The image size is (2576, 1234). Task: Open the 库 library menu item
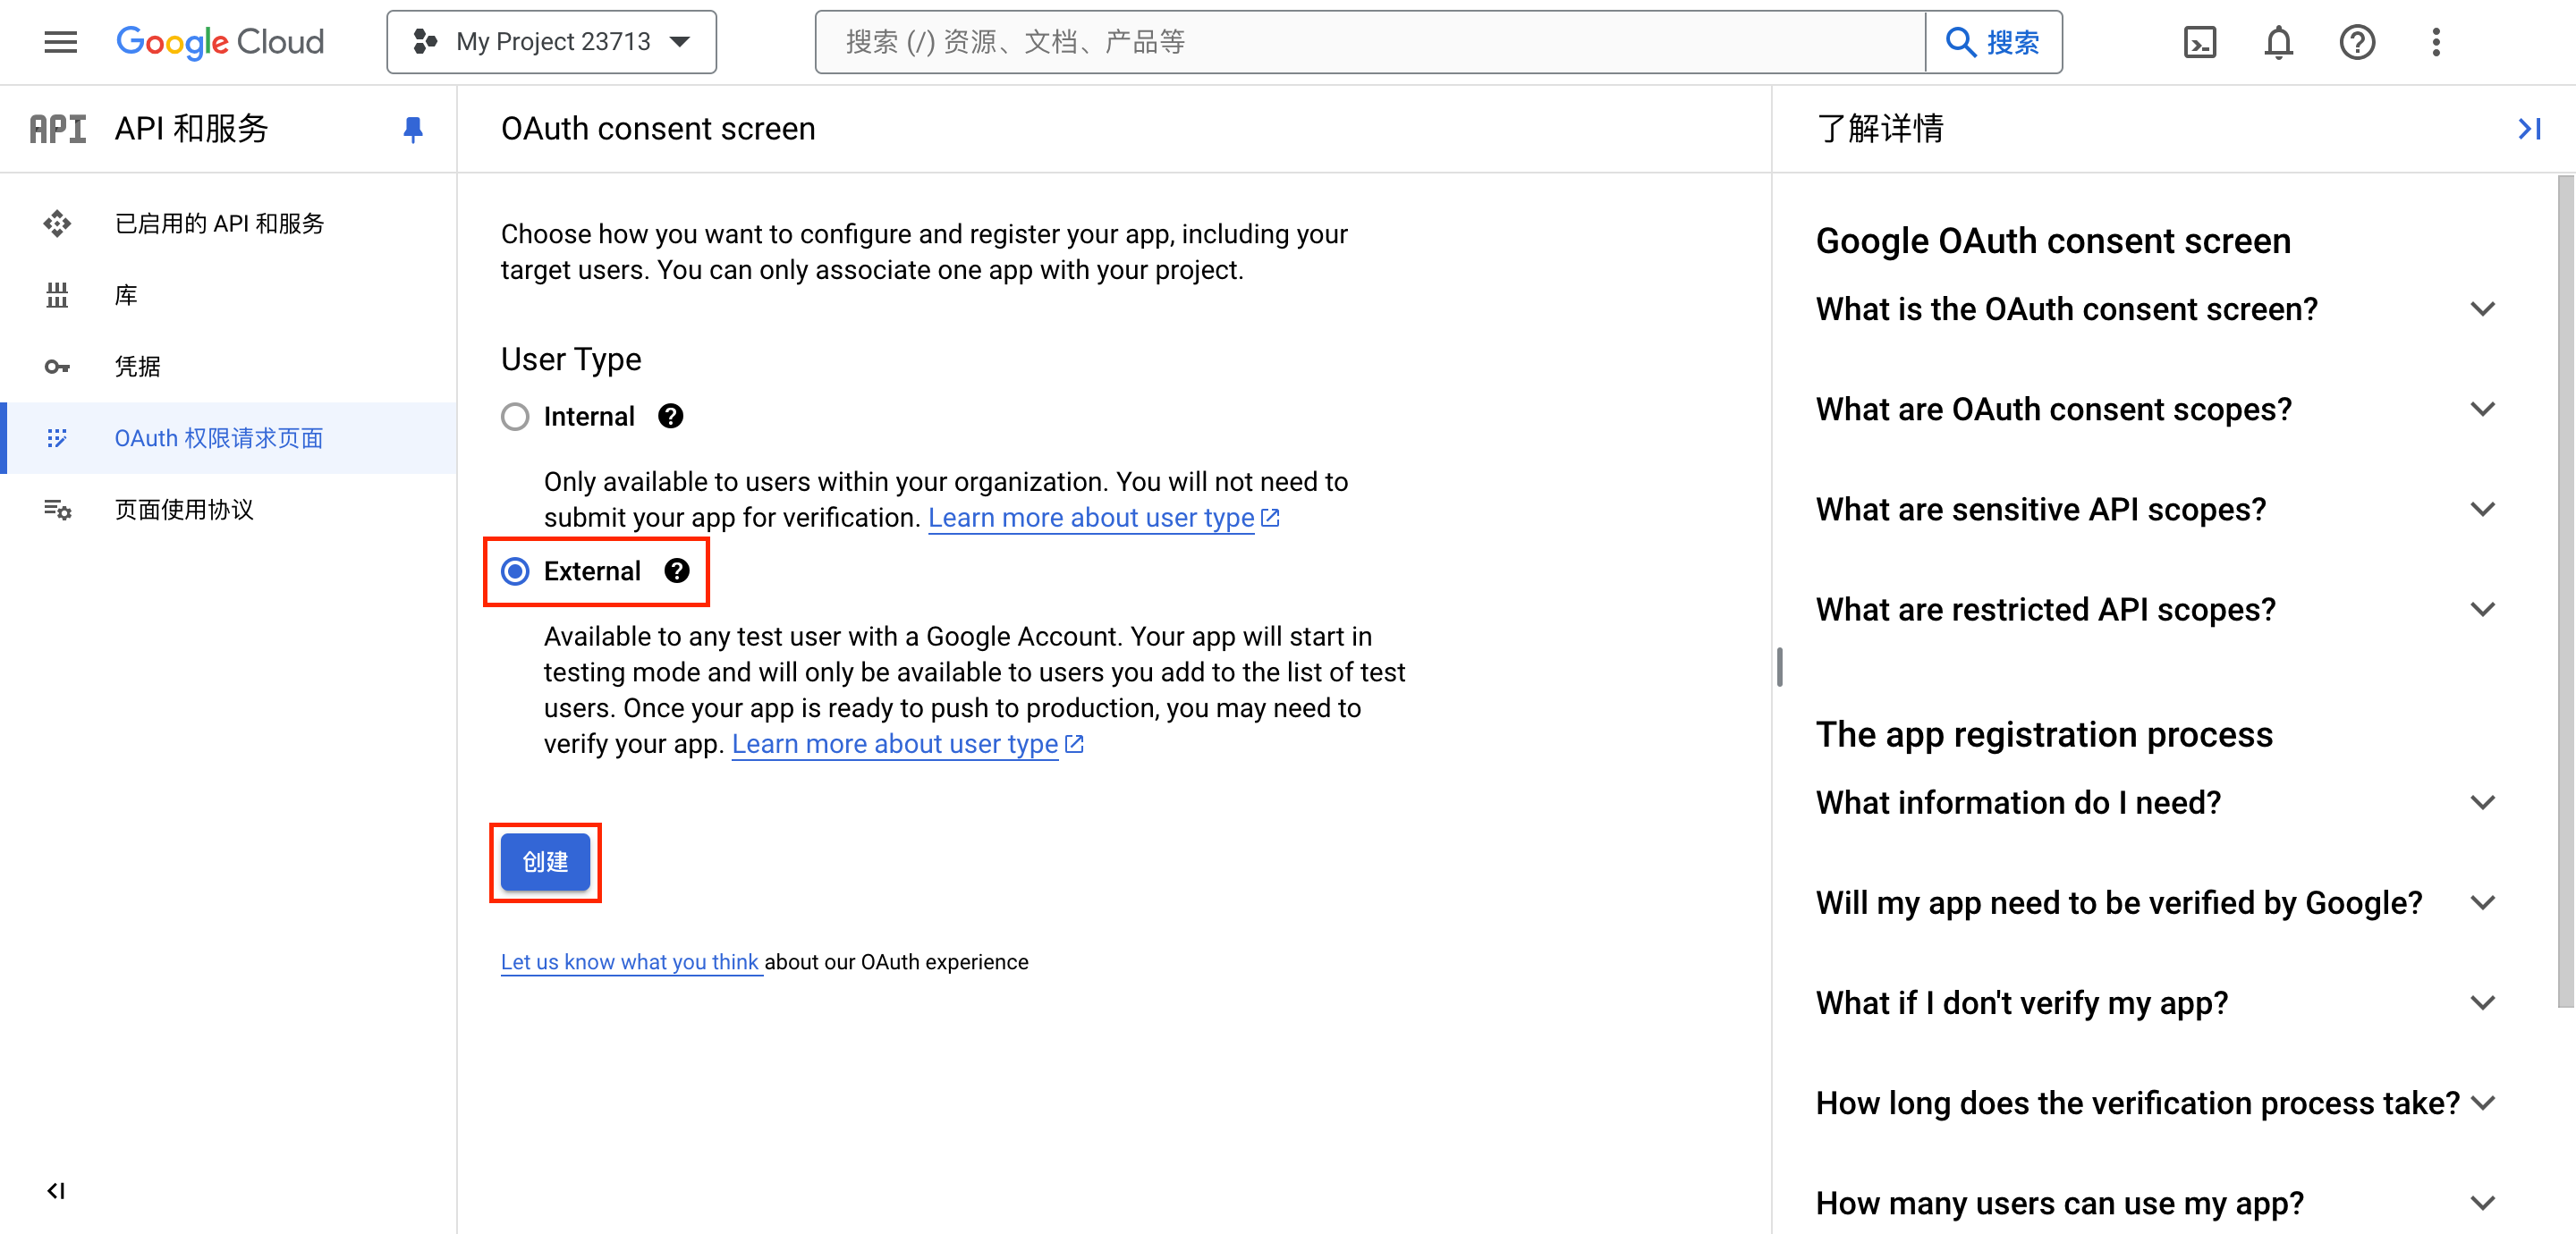click(x=228, y=295)
